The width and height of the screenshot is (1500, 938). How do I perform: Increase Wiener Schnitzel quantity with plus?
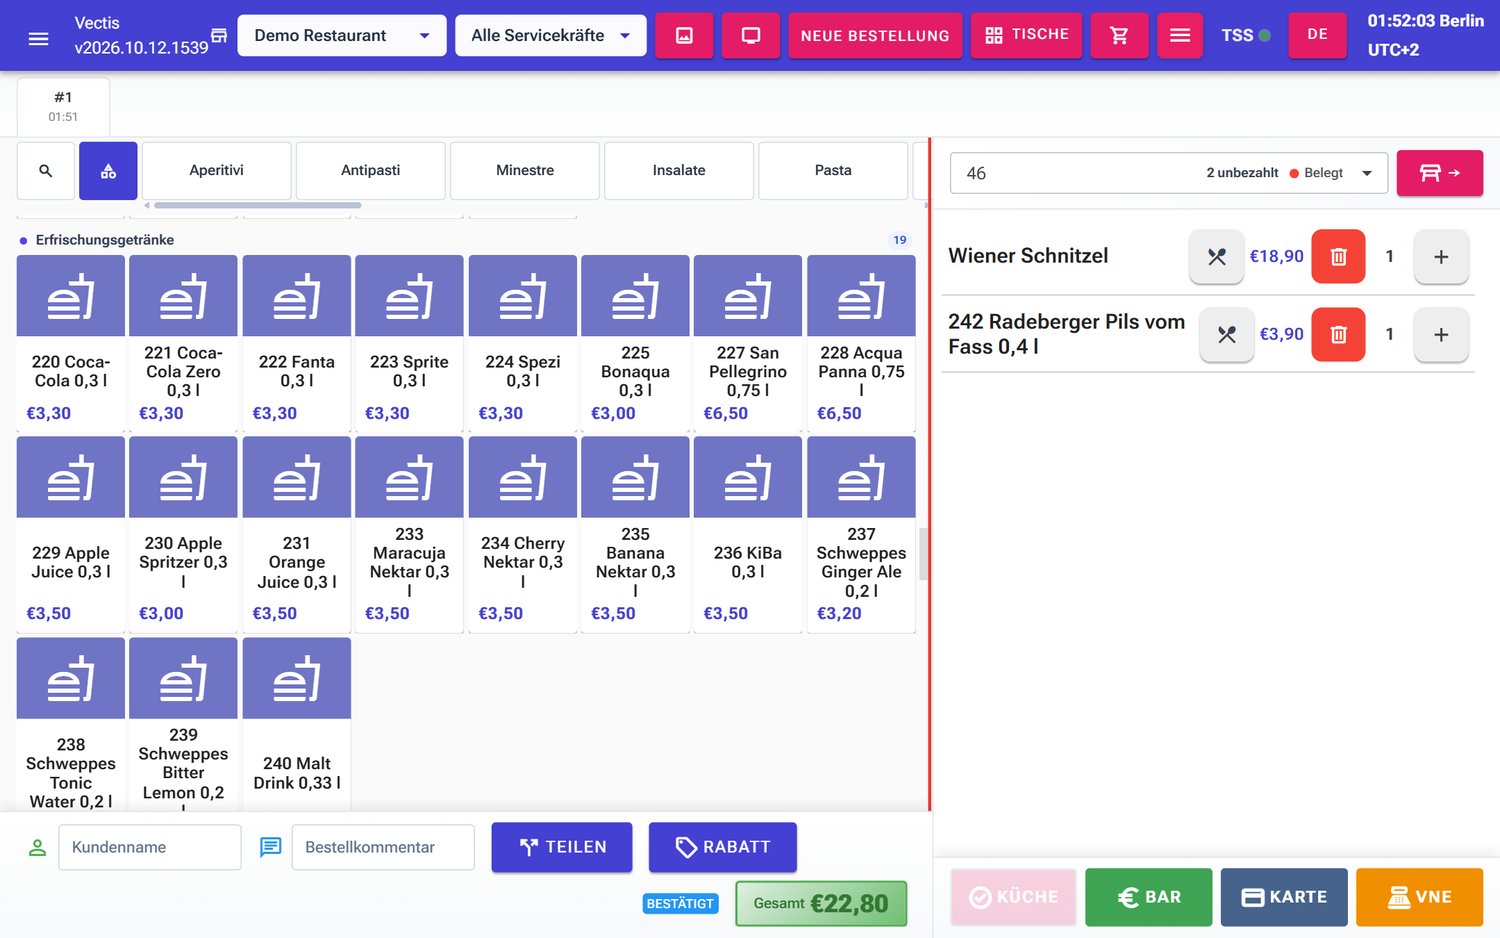1441,256
